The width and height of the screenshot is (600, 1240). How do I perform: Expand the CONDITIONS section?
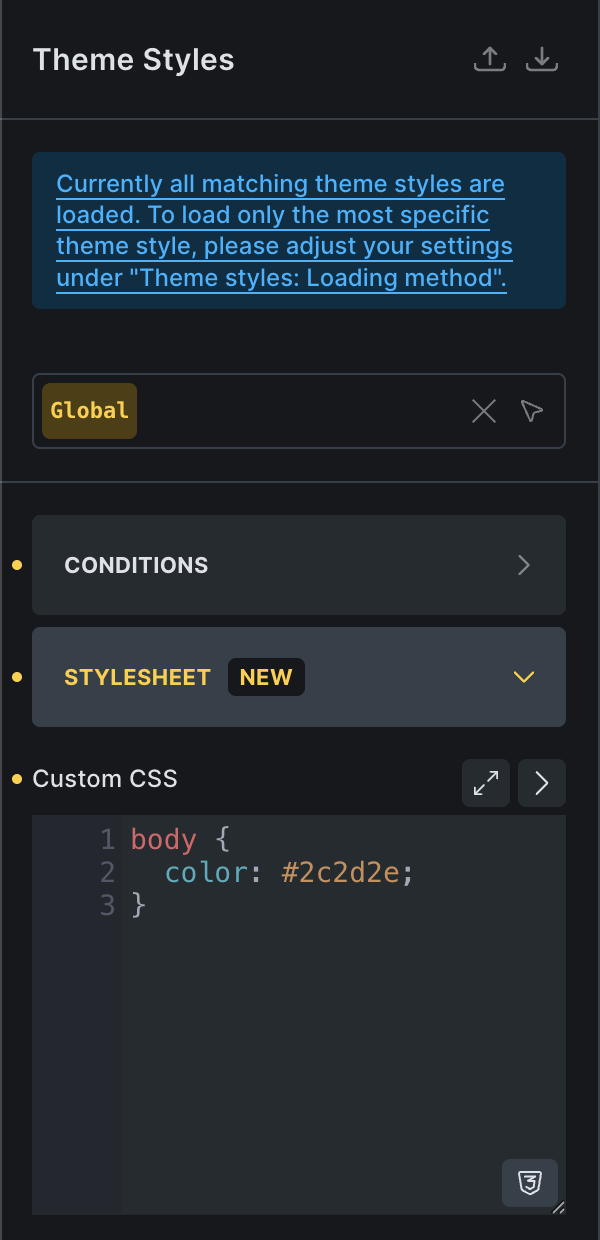pyautogui.click(x=523, y=565)
